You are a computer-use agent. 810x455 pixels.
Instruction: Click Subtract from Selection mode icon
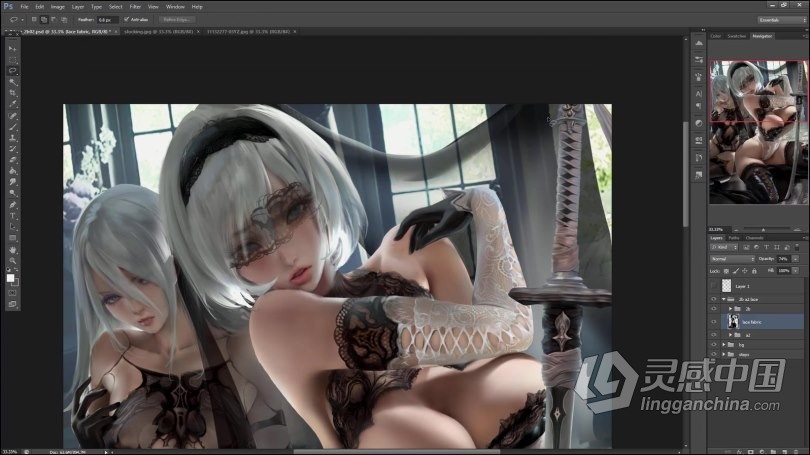(54, 20)
